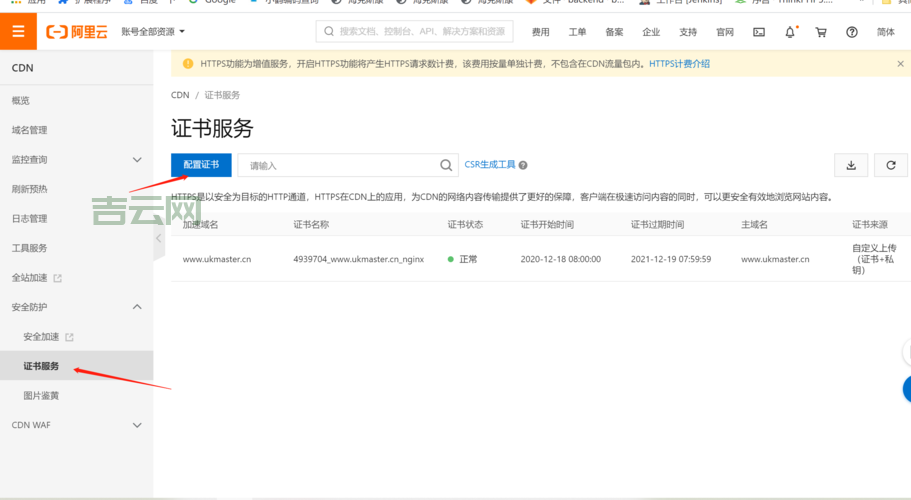Open the orange hamburger menu
The width and height of the screenshot is (911, 500).
click(x=19, y=31)
